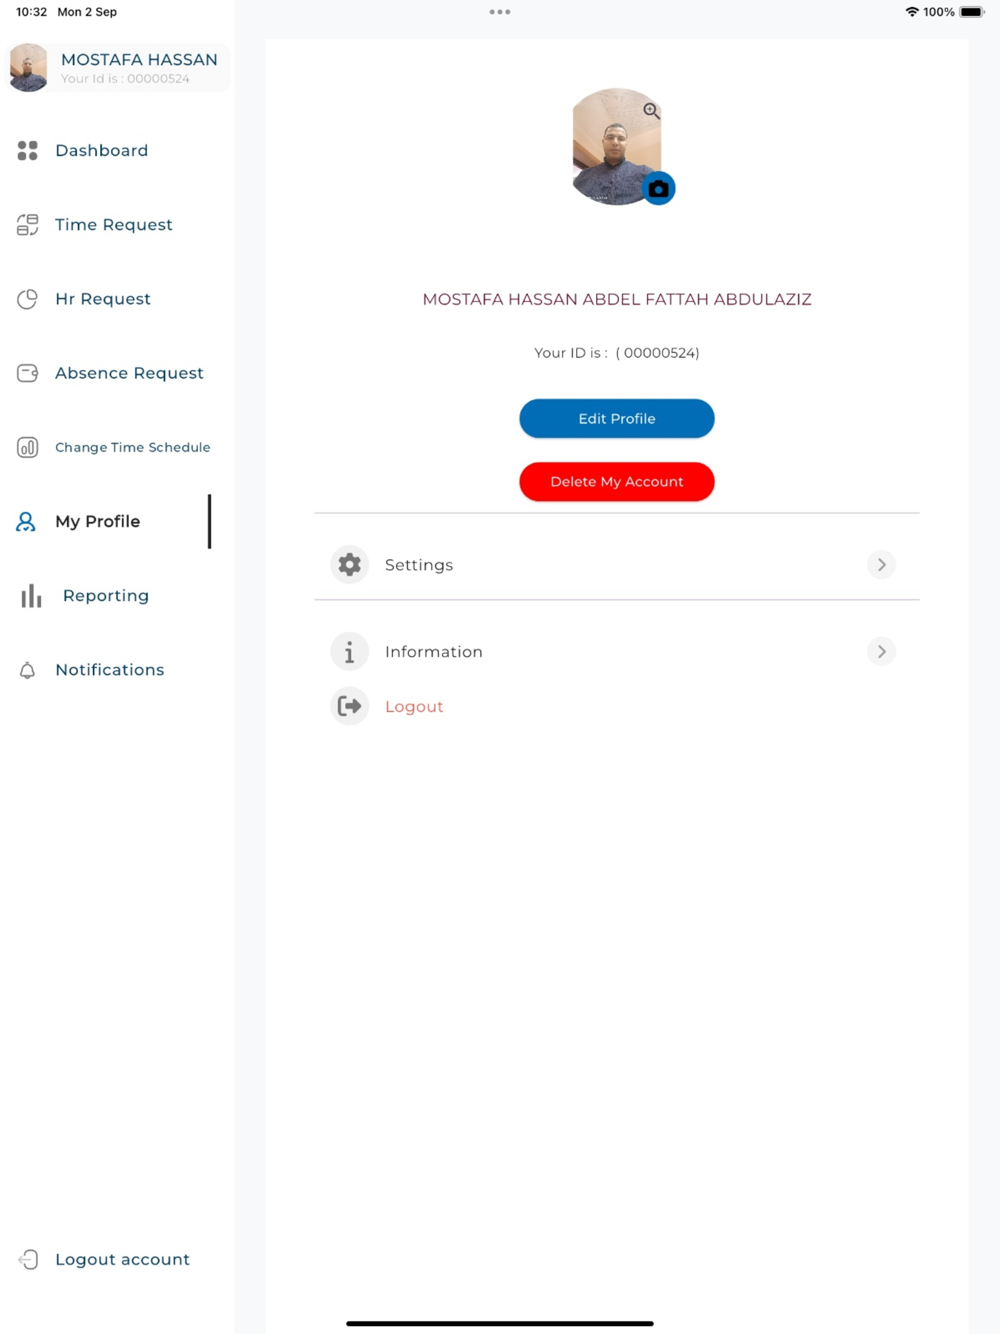Click the Edit Profile button

point(617,418)
